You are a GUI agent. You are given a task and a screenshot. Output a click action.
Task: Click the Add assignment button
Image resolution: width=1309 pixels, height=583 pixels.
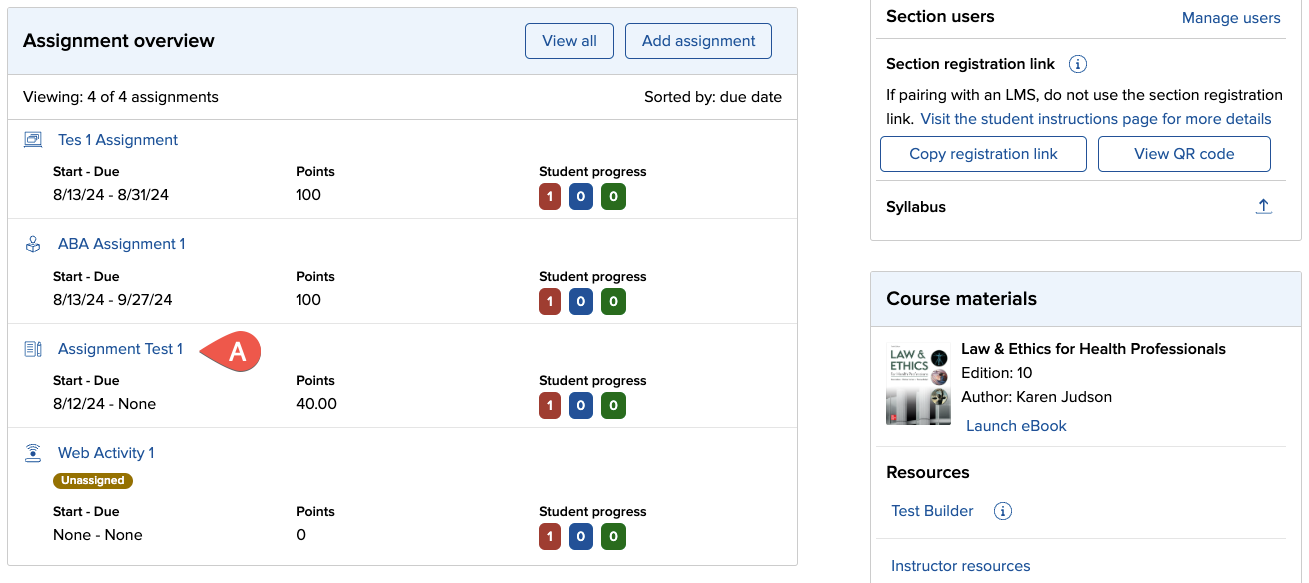(x=698, y=41)
